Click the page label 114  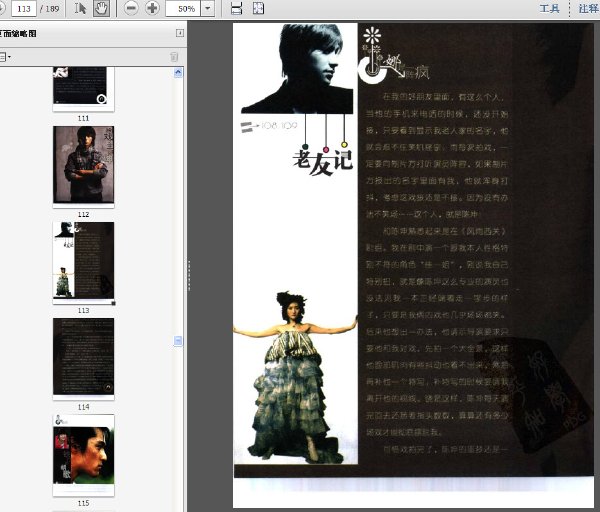coord(83,407)
